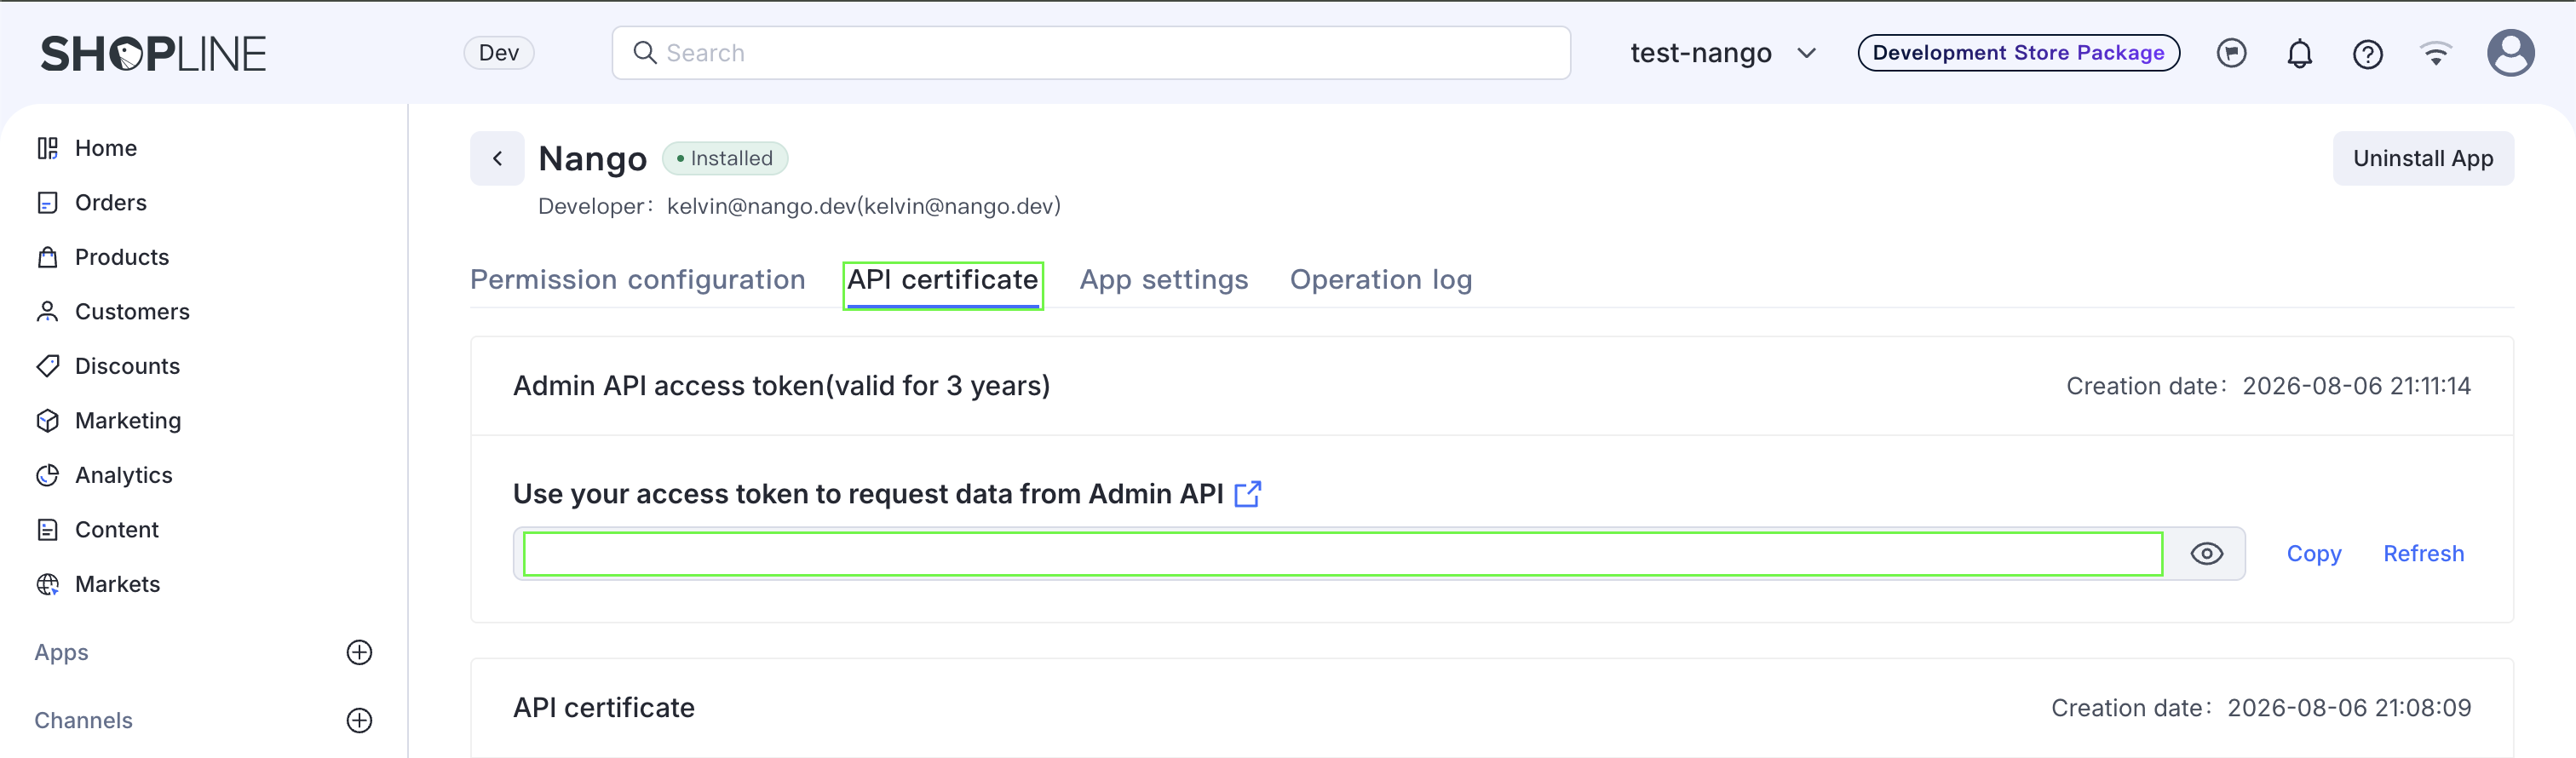Switch to Permission configuration tab
Viewport: 2576px width, 758px height.
[x=638, y=280]
